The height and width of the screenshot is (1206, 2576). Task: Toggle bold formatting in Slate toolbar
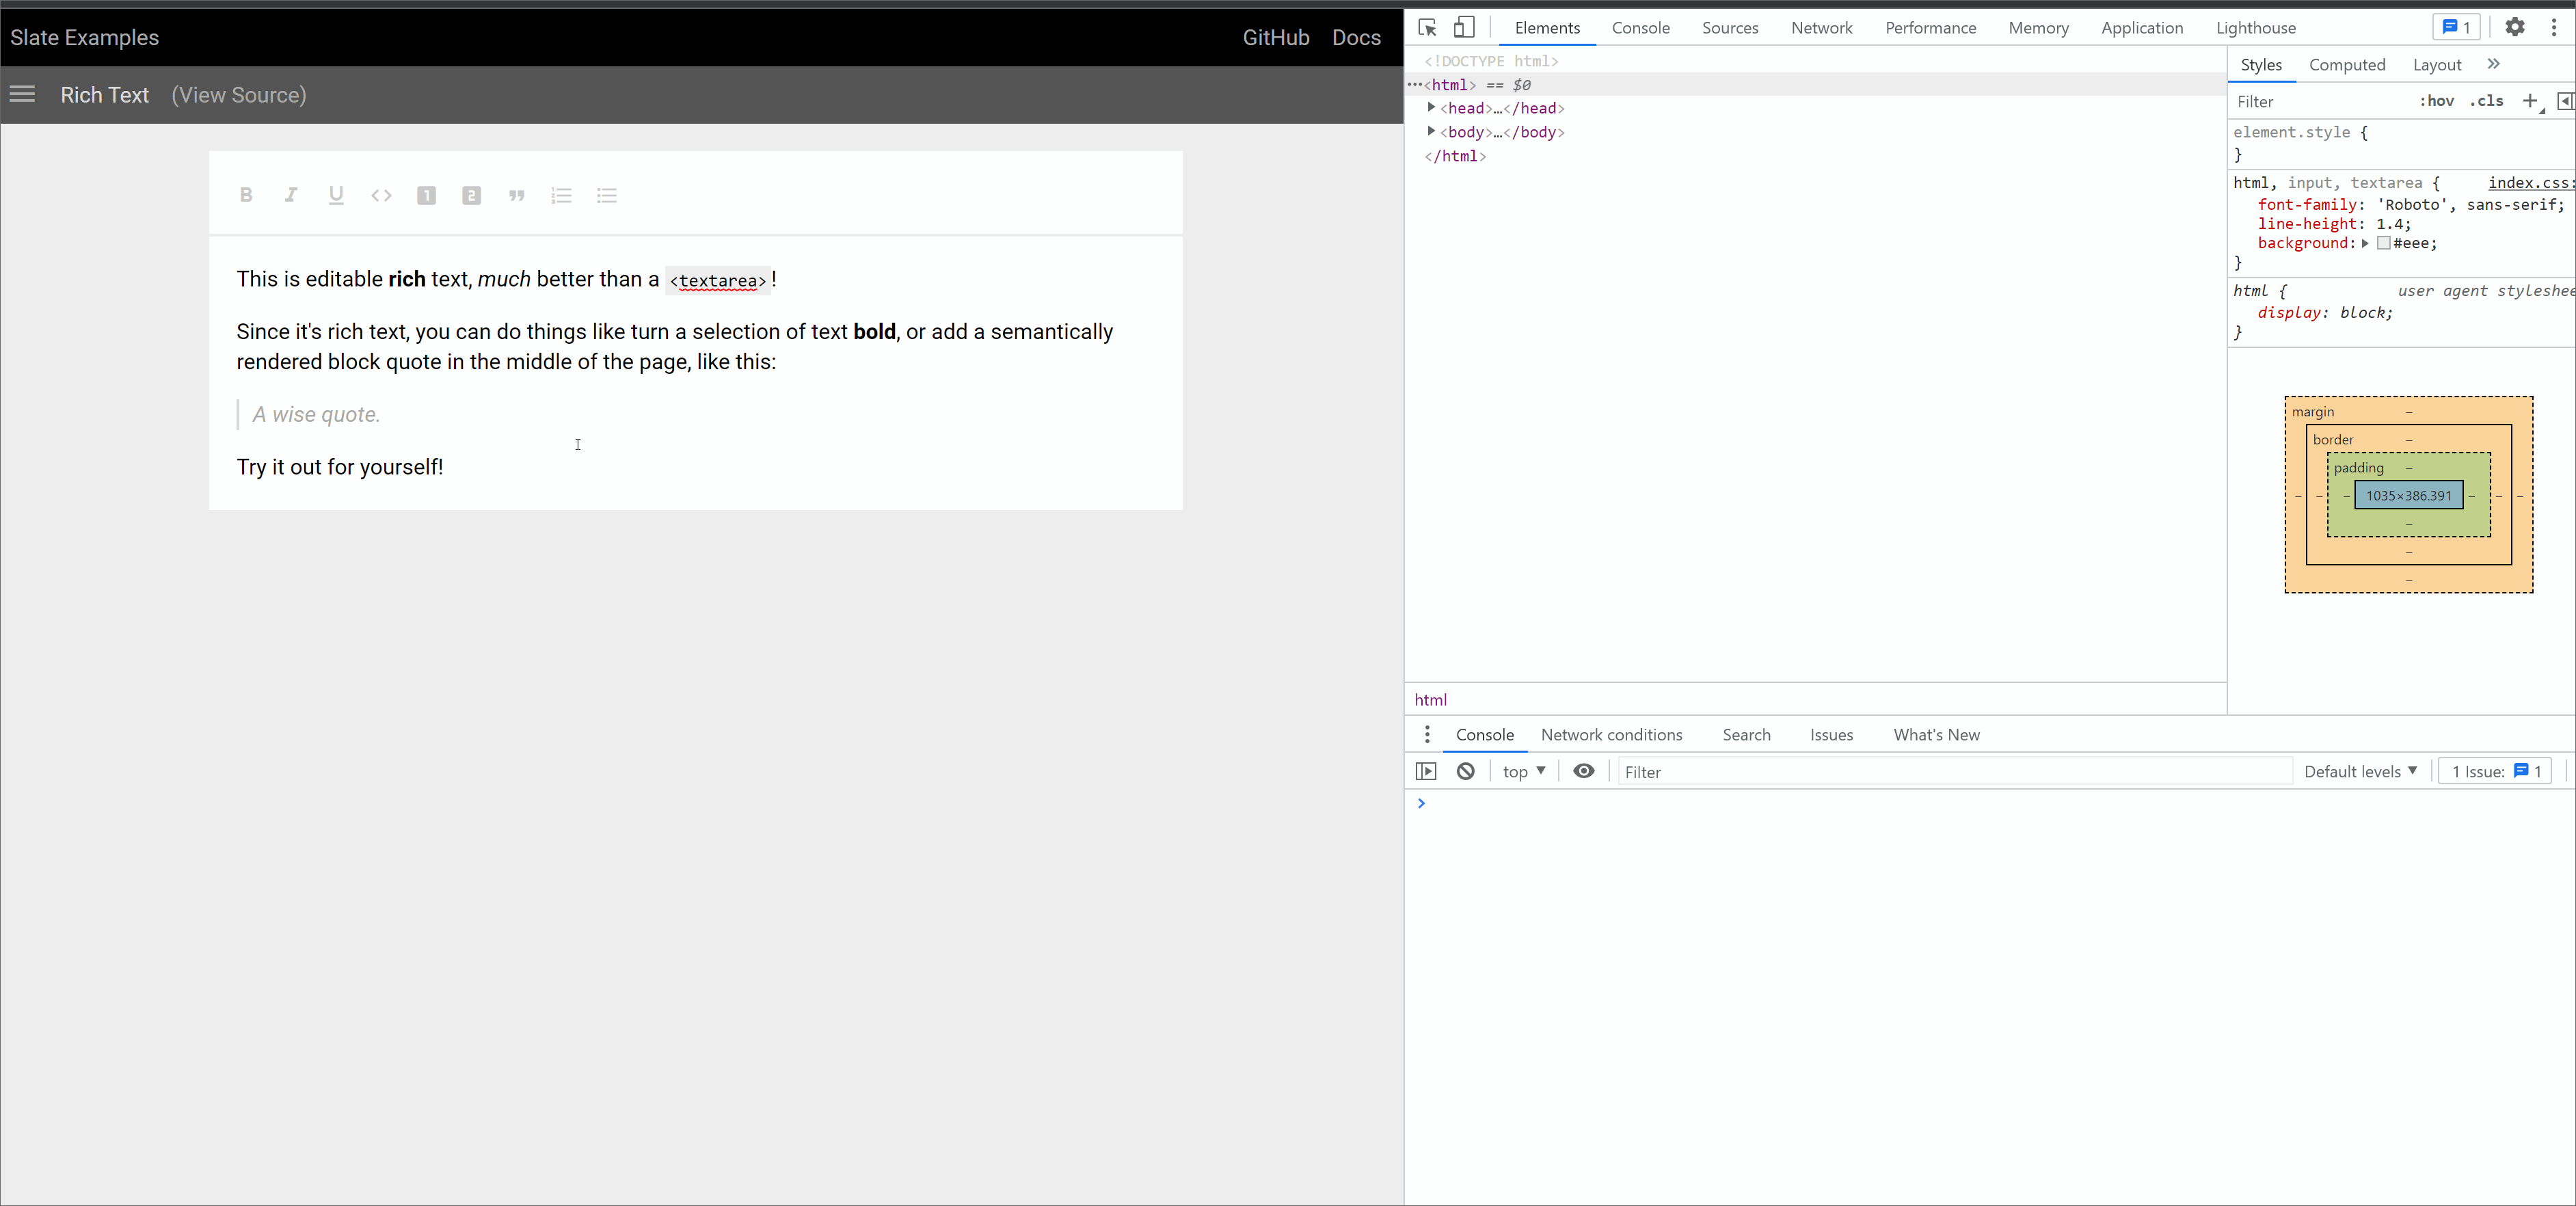pyautogui.click(x=246, y=195)
